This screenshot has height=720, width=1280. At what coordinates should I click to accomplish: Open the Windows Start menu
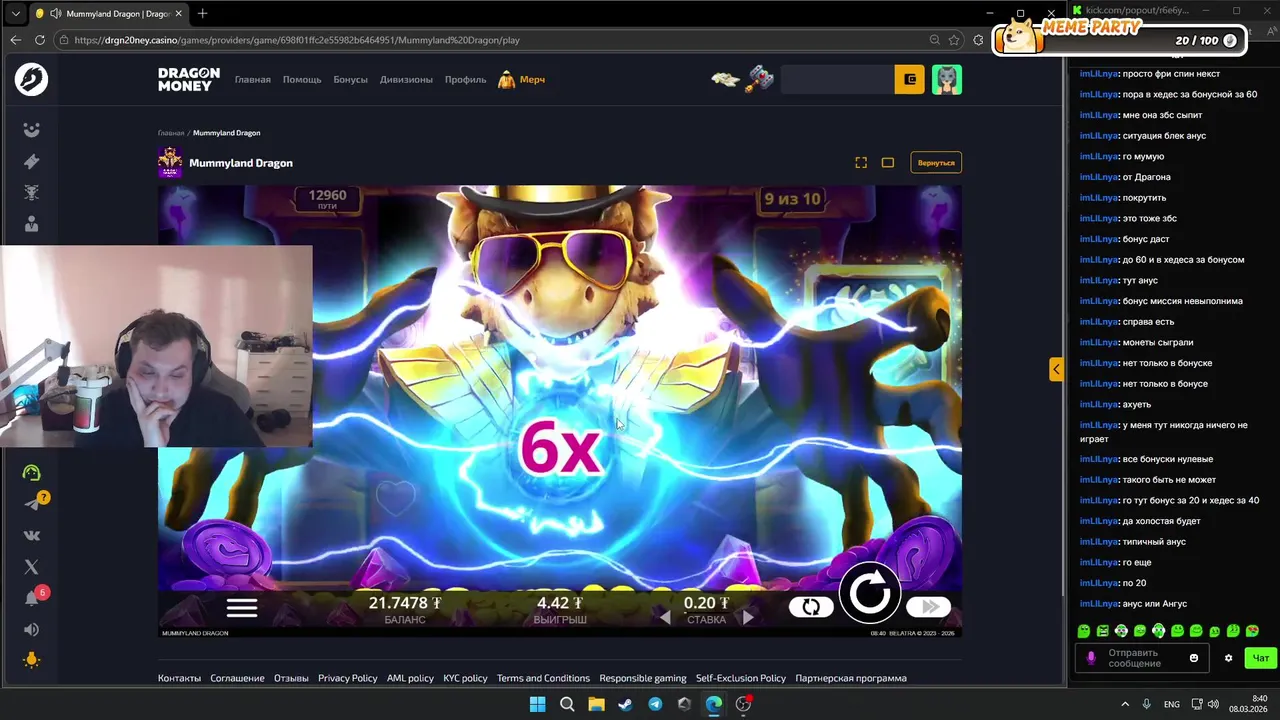pyautogui.click(x=537, y=704)
